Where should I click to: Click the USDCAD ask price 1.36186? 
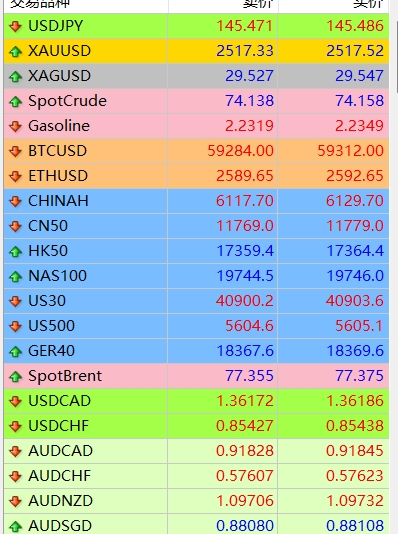point(355,401)
